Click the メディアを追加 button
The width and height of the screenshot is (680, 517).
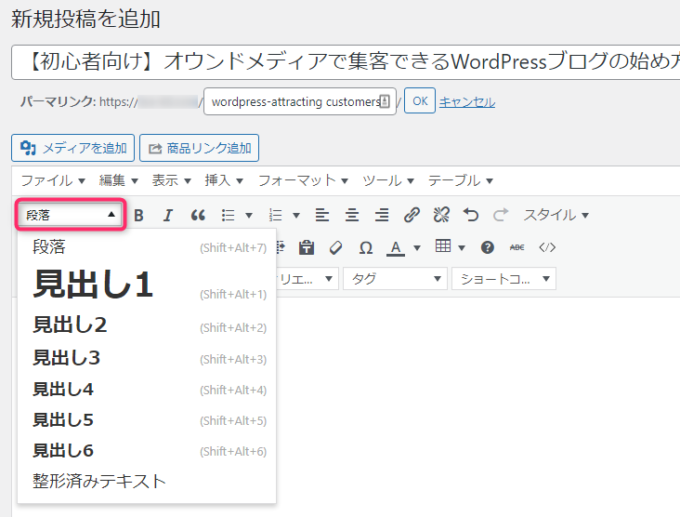click(73, 148)
